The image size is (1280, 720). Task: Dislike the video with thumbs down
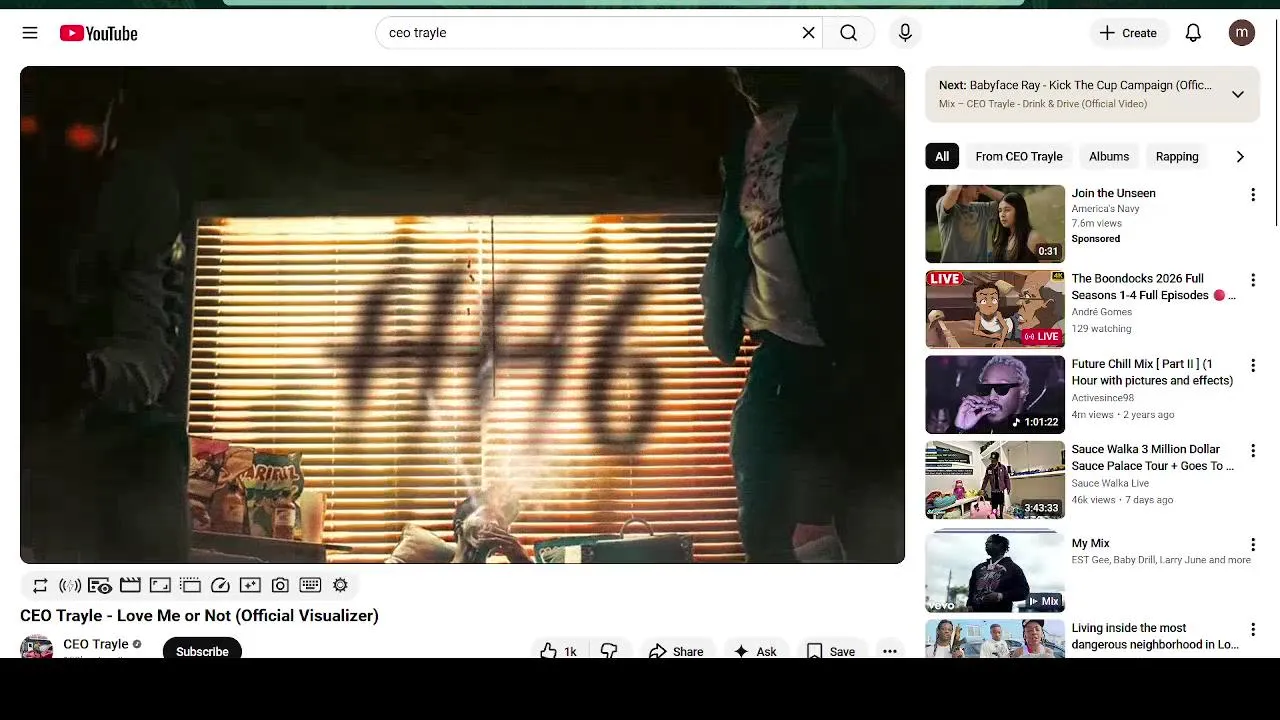pyautogui.click(x=609, y=650)
